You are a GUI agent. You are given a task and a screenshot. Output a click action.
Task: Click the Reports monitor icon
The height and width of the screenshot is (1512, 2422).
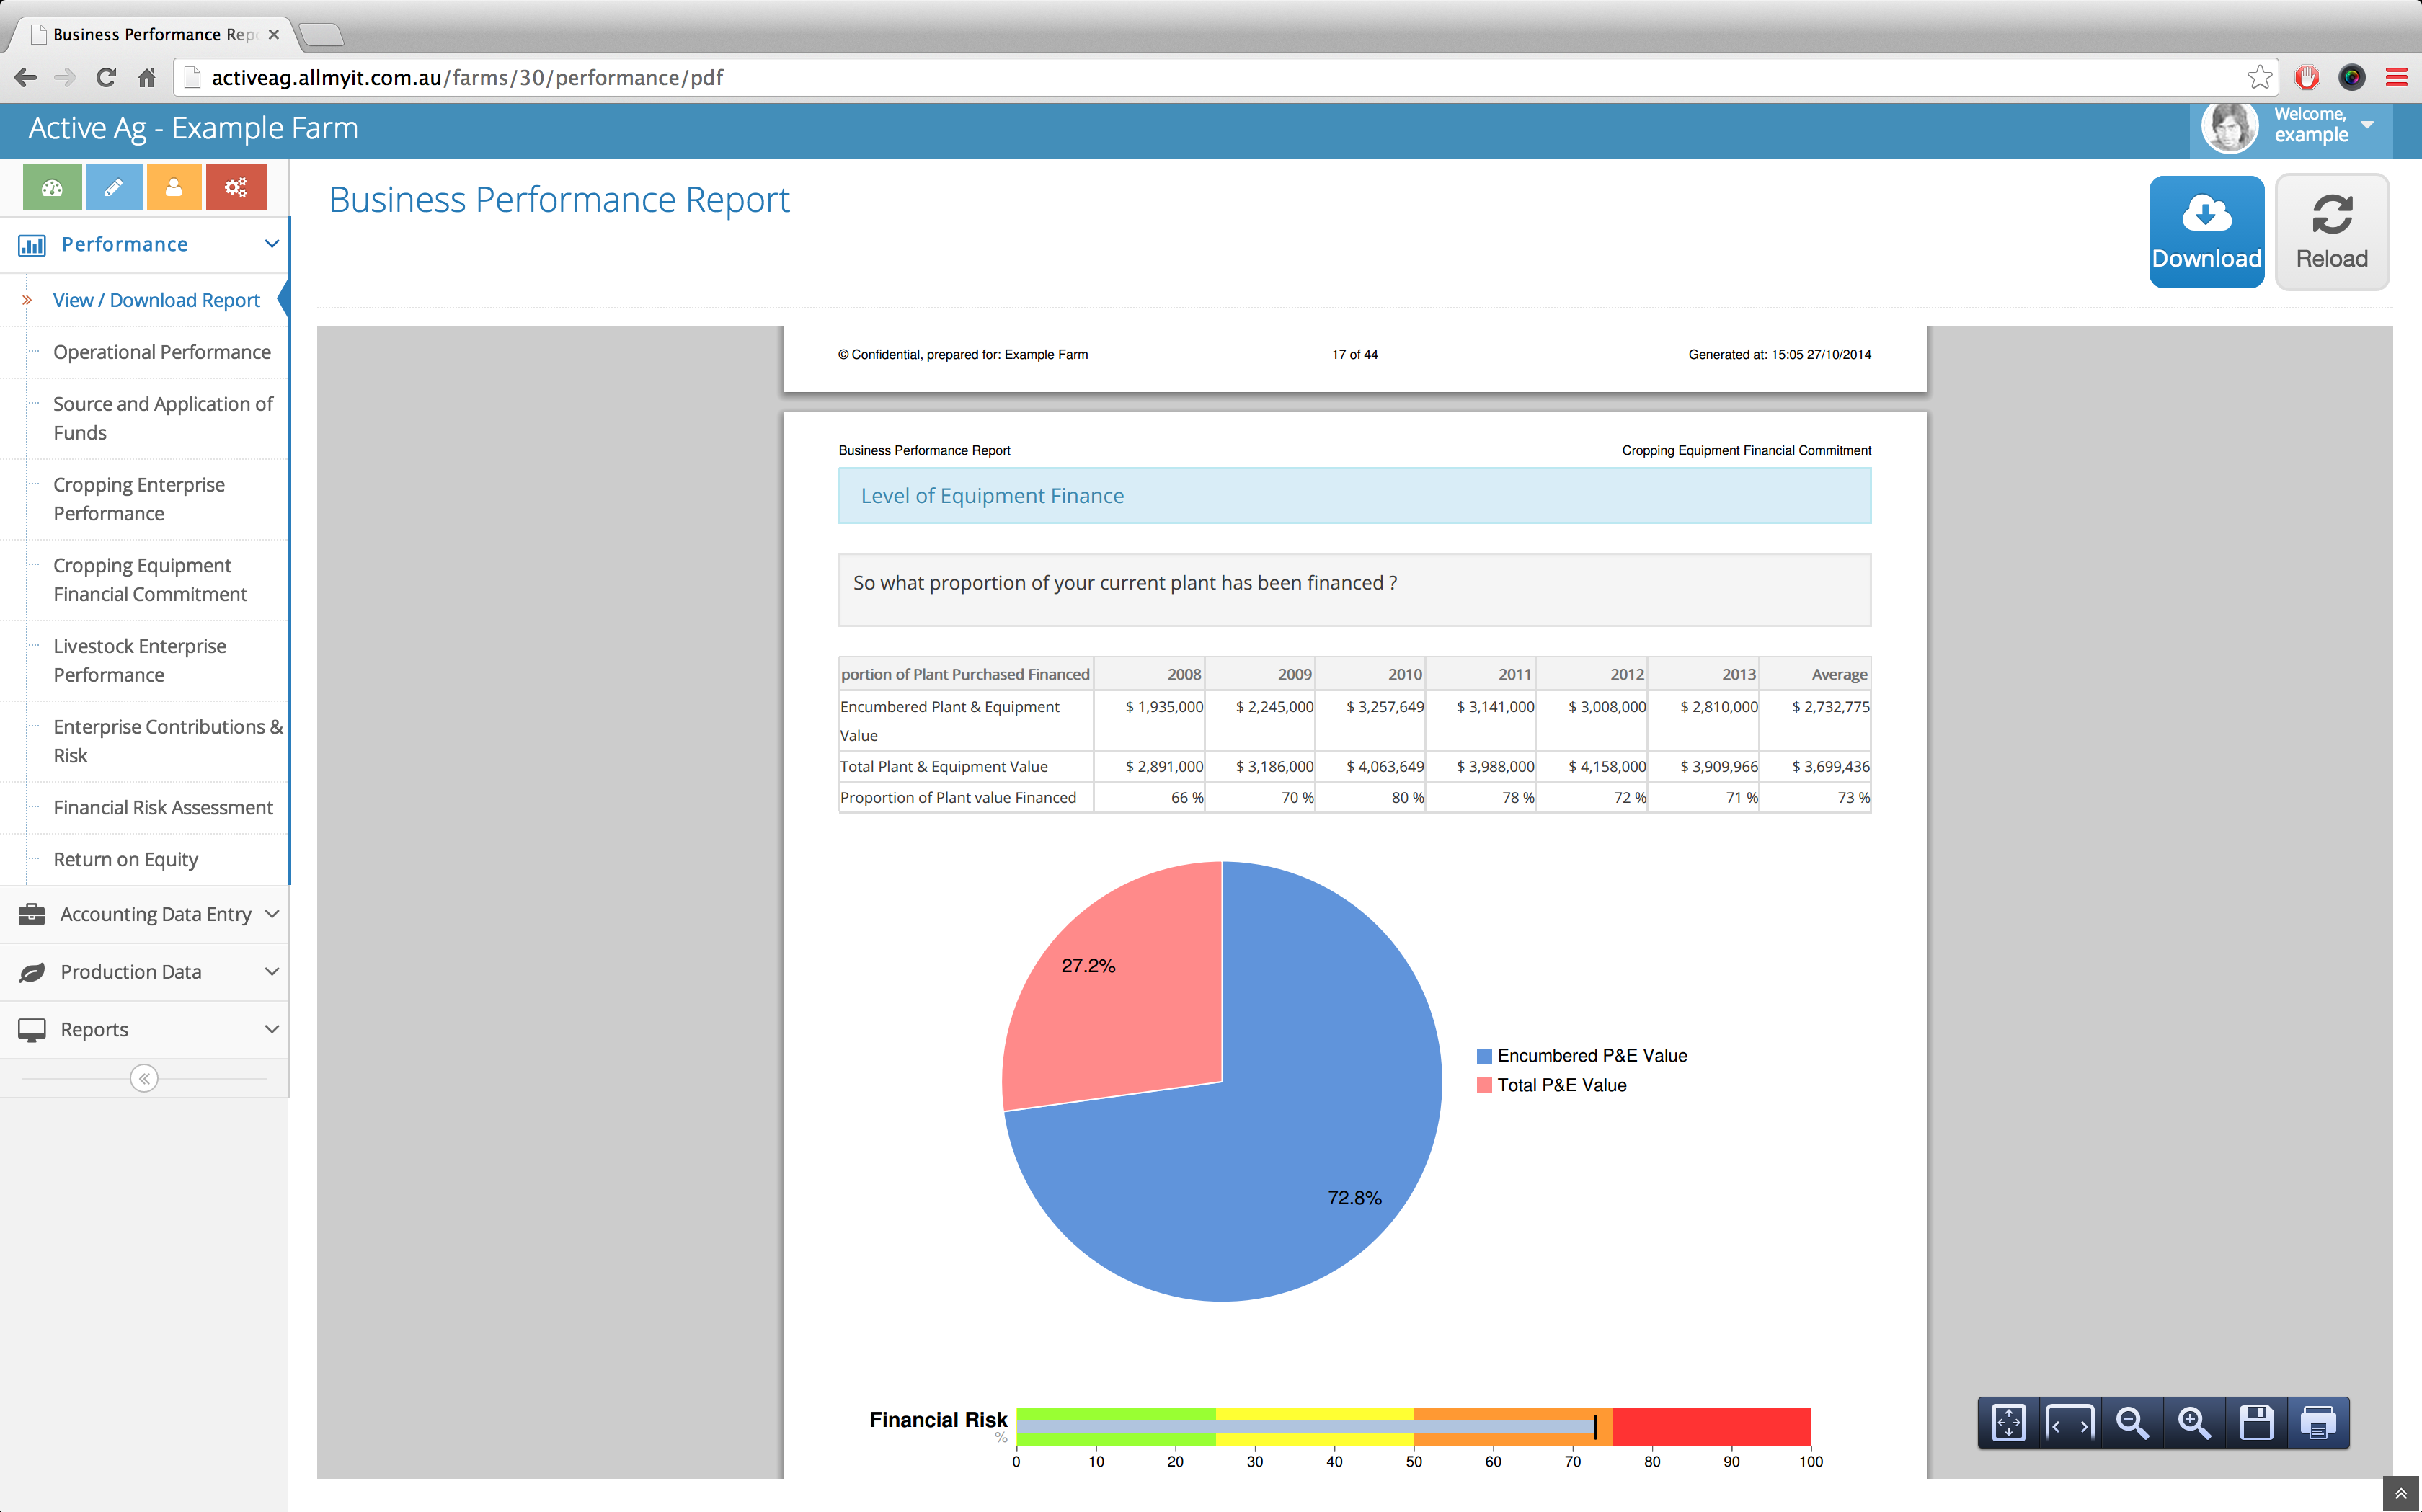pyautogui.click(x=32, y=1030)
